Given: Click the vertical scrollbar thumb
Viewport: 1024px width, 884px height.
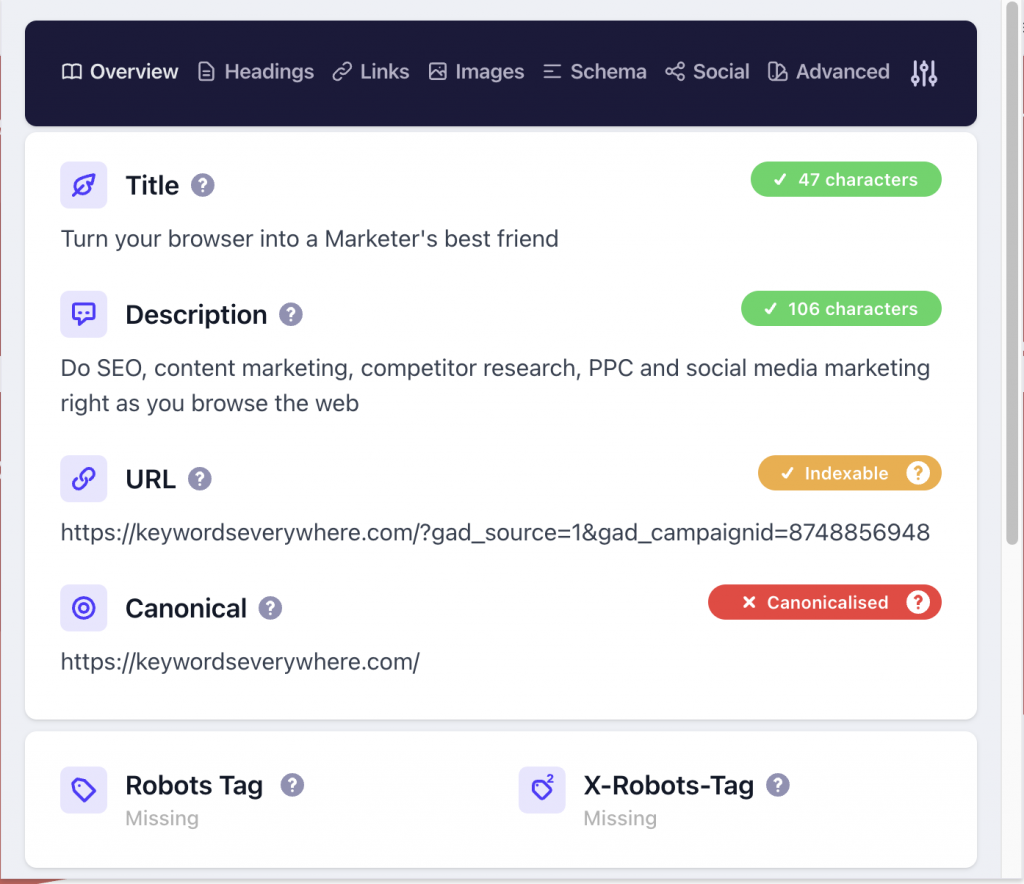Looking at the screenshot, I should point(1012,274).
